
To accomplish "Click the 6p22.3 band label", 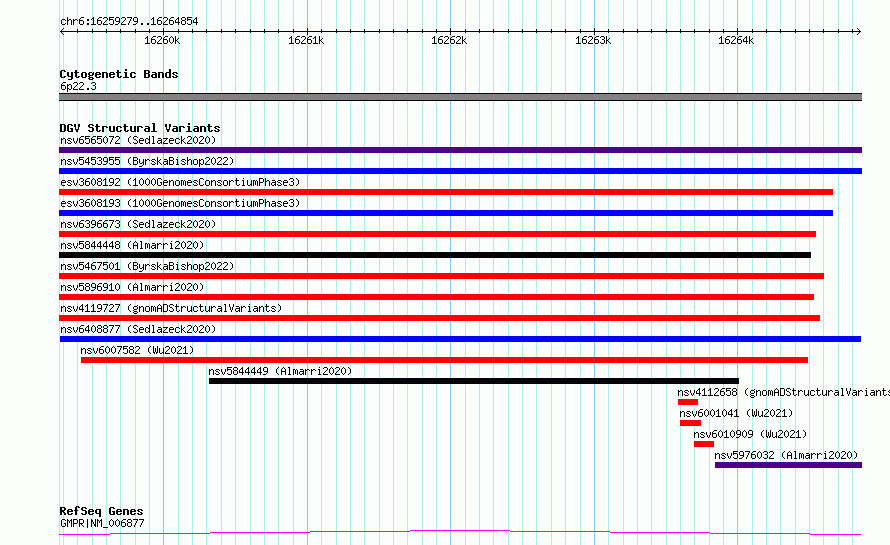I will [78, 86].
